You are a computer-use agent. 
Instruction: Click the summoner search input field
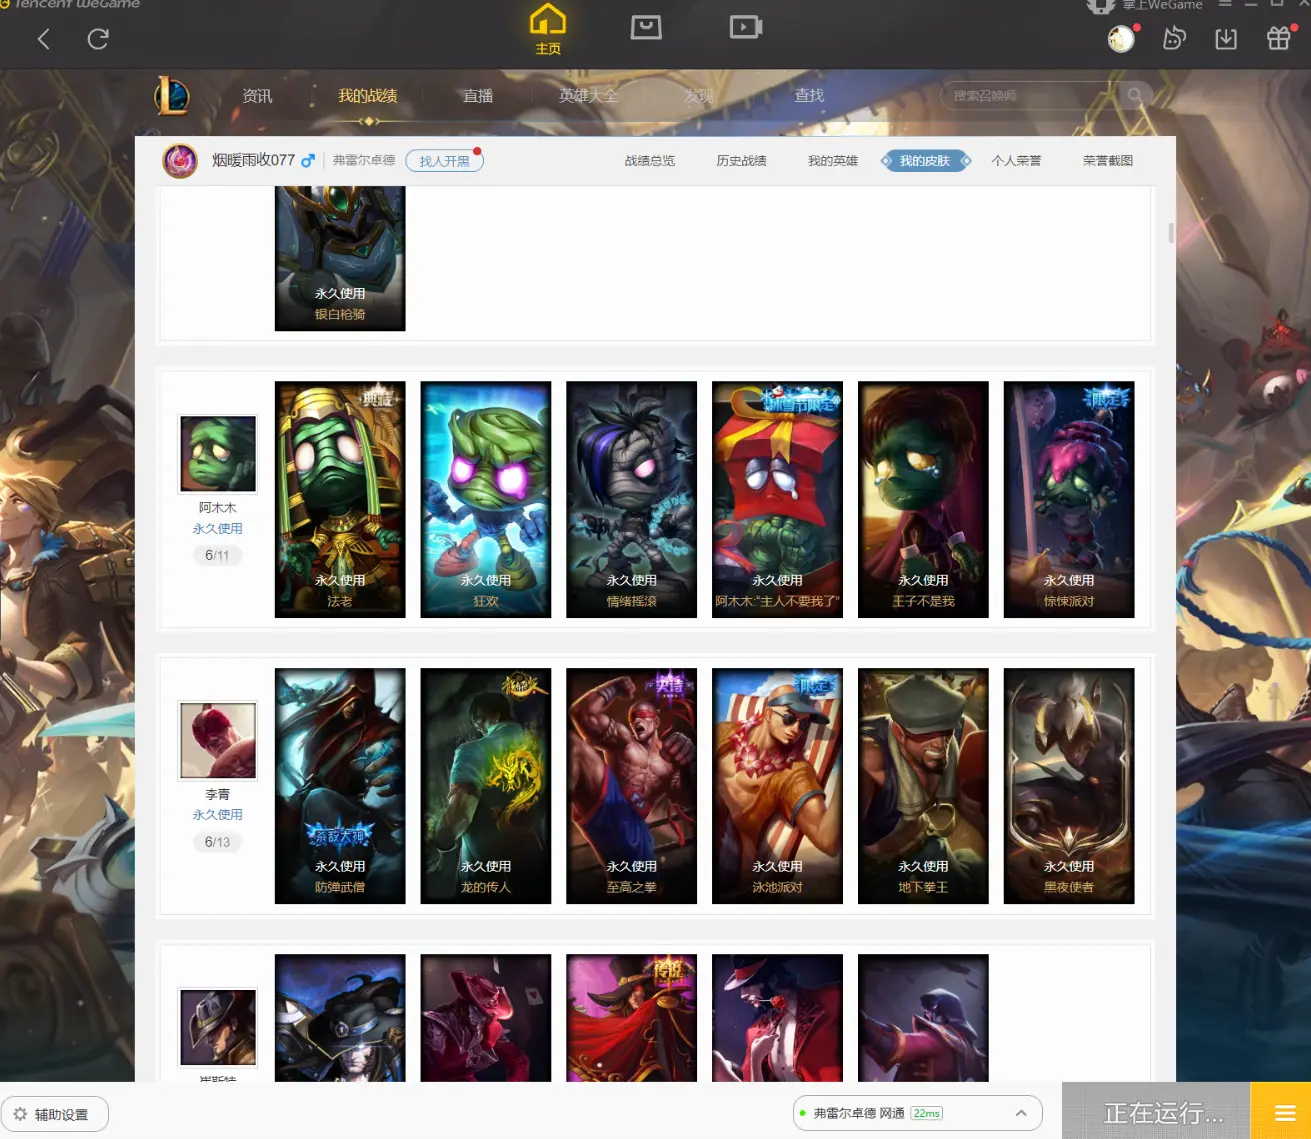[x=1032, y=96]
